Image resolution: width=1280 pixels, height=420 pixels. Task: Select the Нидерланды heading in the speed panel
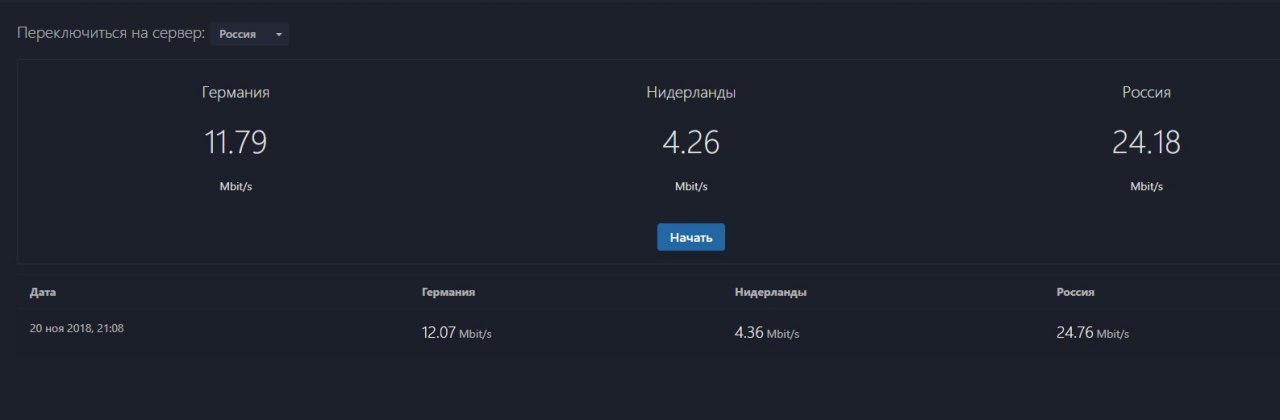pyautogui.click(x=691, y=92)
